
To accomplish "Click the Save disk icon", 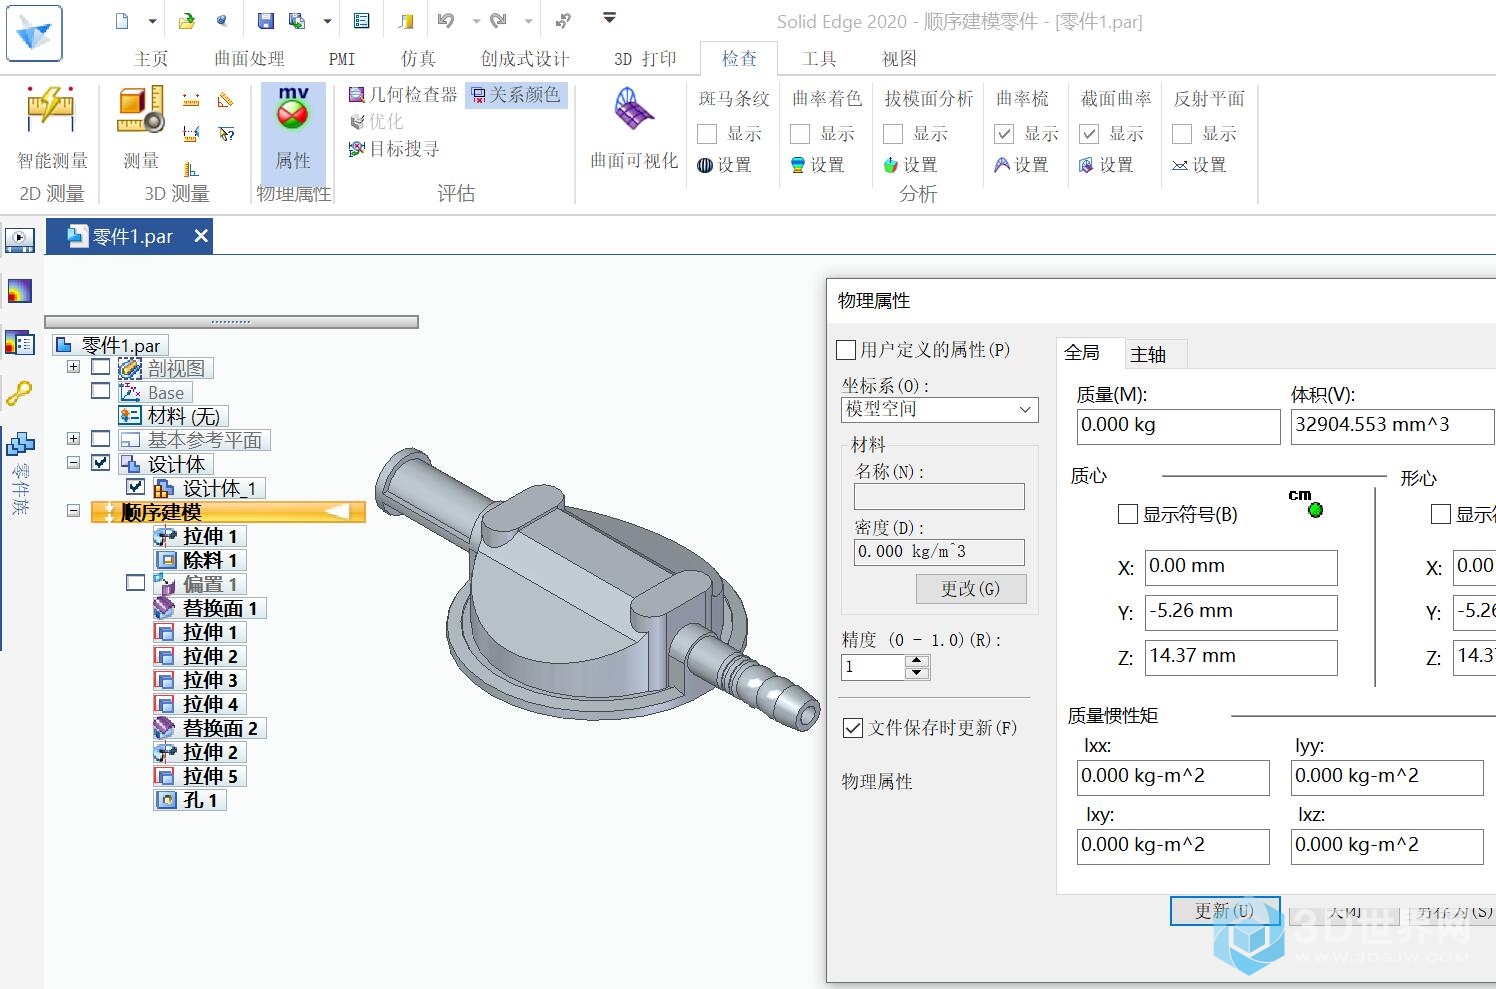I will pos(266,21).
